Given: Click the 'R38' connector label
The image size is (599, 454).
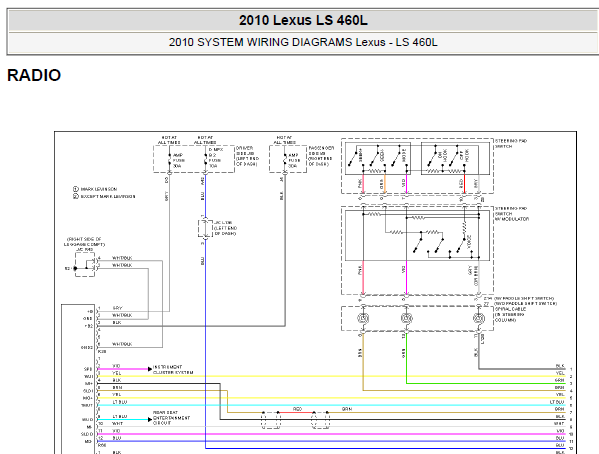Looking at the screenshot, I should tap(102, 351).
